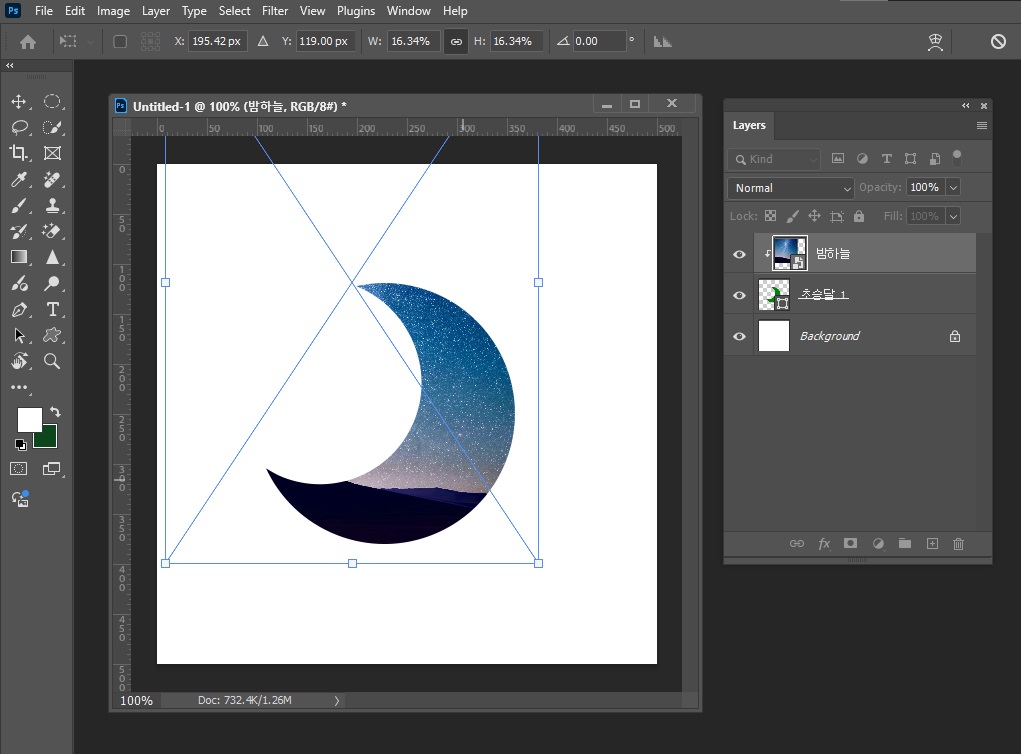Filter layers by pixel layers
The height and width of the screenshot is (754, 1021).
click(x=838, y=158)
